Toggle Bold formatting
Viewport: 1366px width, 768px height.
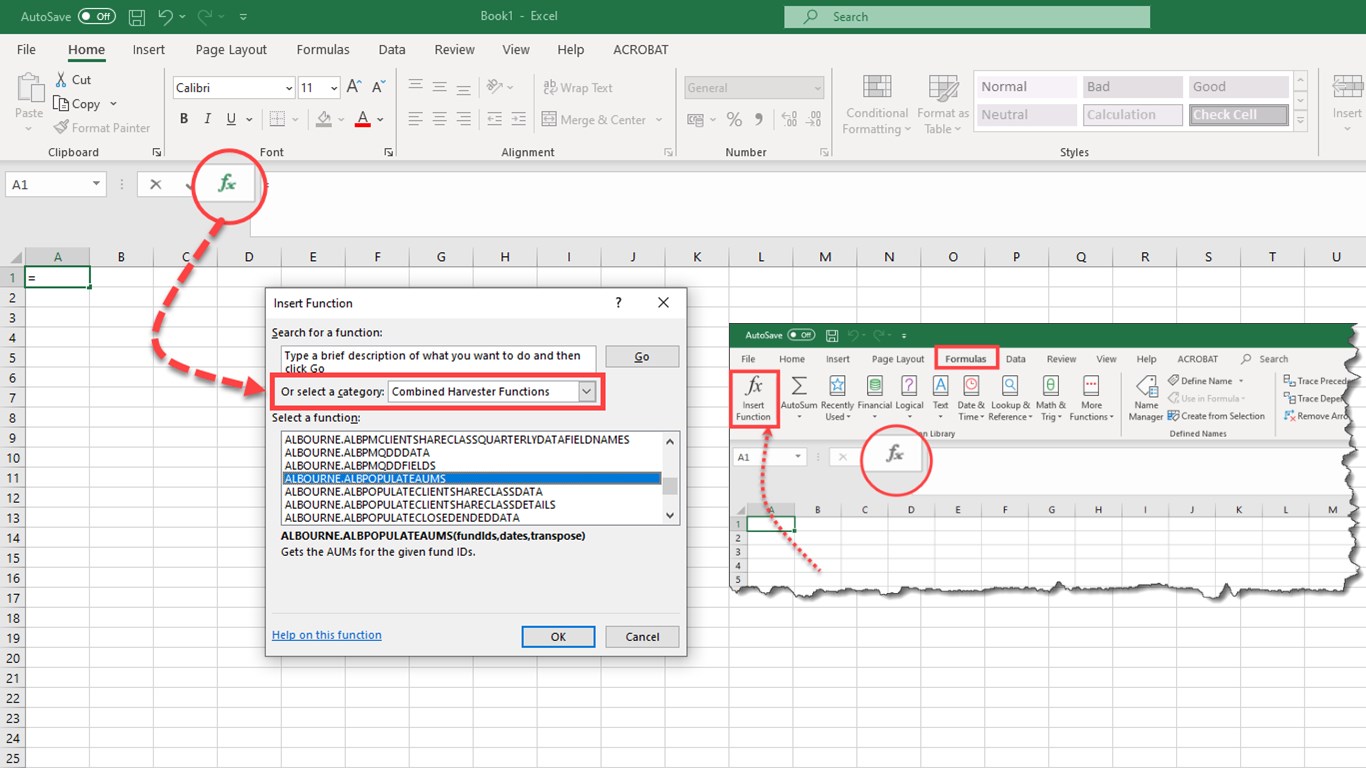(184, 119)
